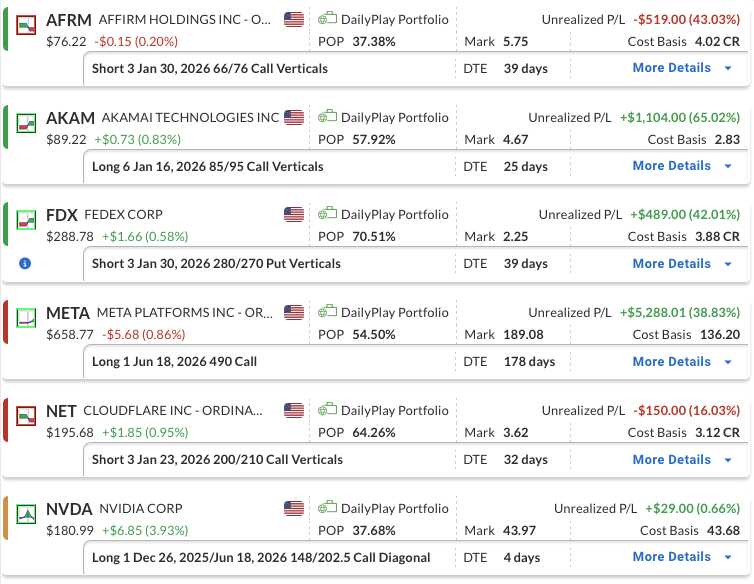Click the META chart icon
The image size is (754, 584).
coord(28,315)
